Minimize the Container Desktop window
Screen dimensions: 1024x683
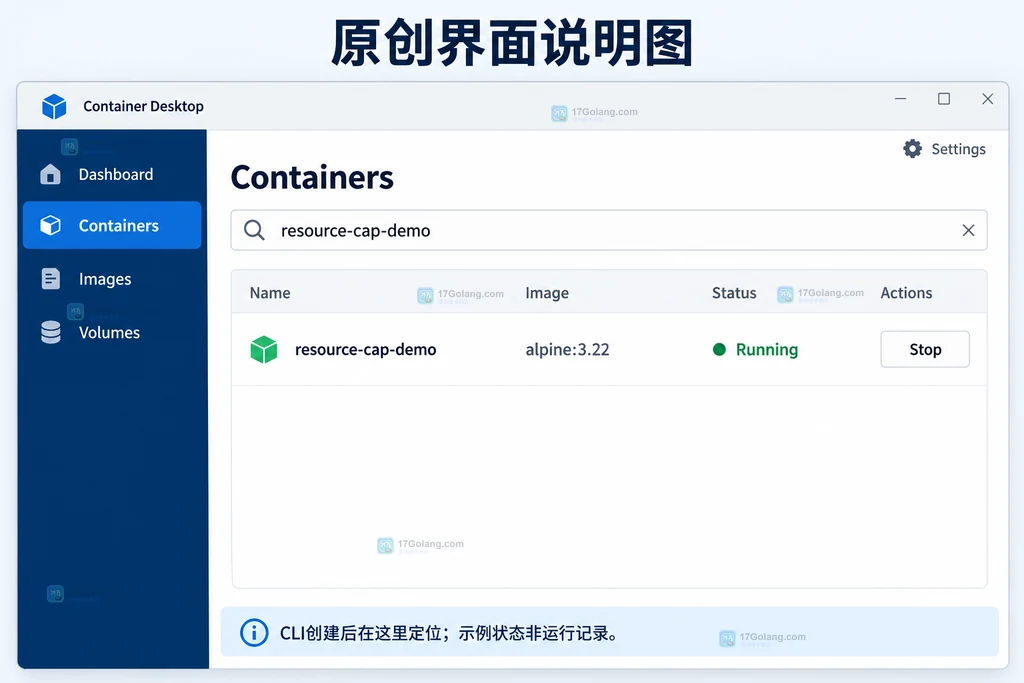click(x=901, y=99)
